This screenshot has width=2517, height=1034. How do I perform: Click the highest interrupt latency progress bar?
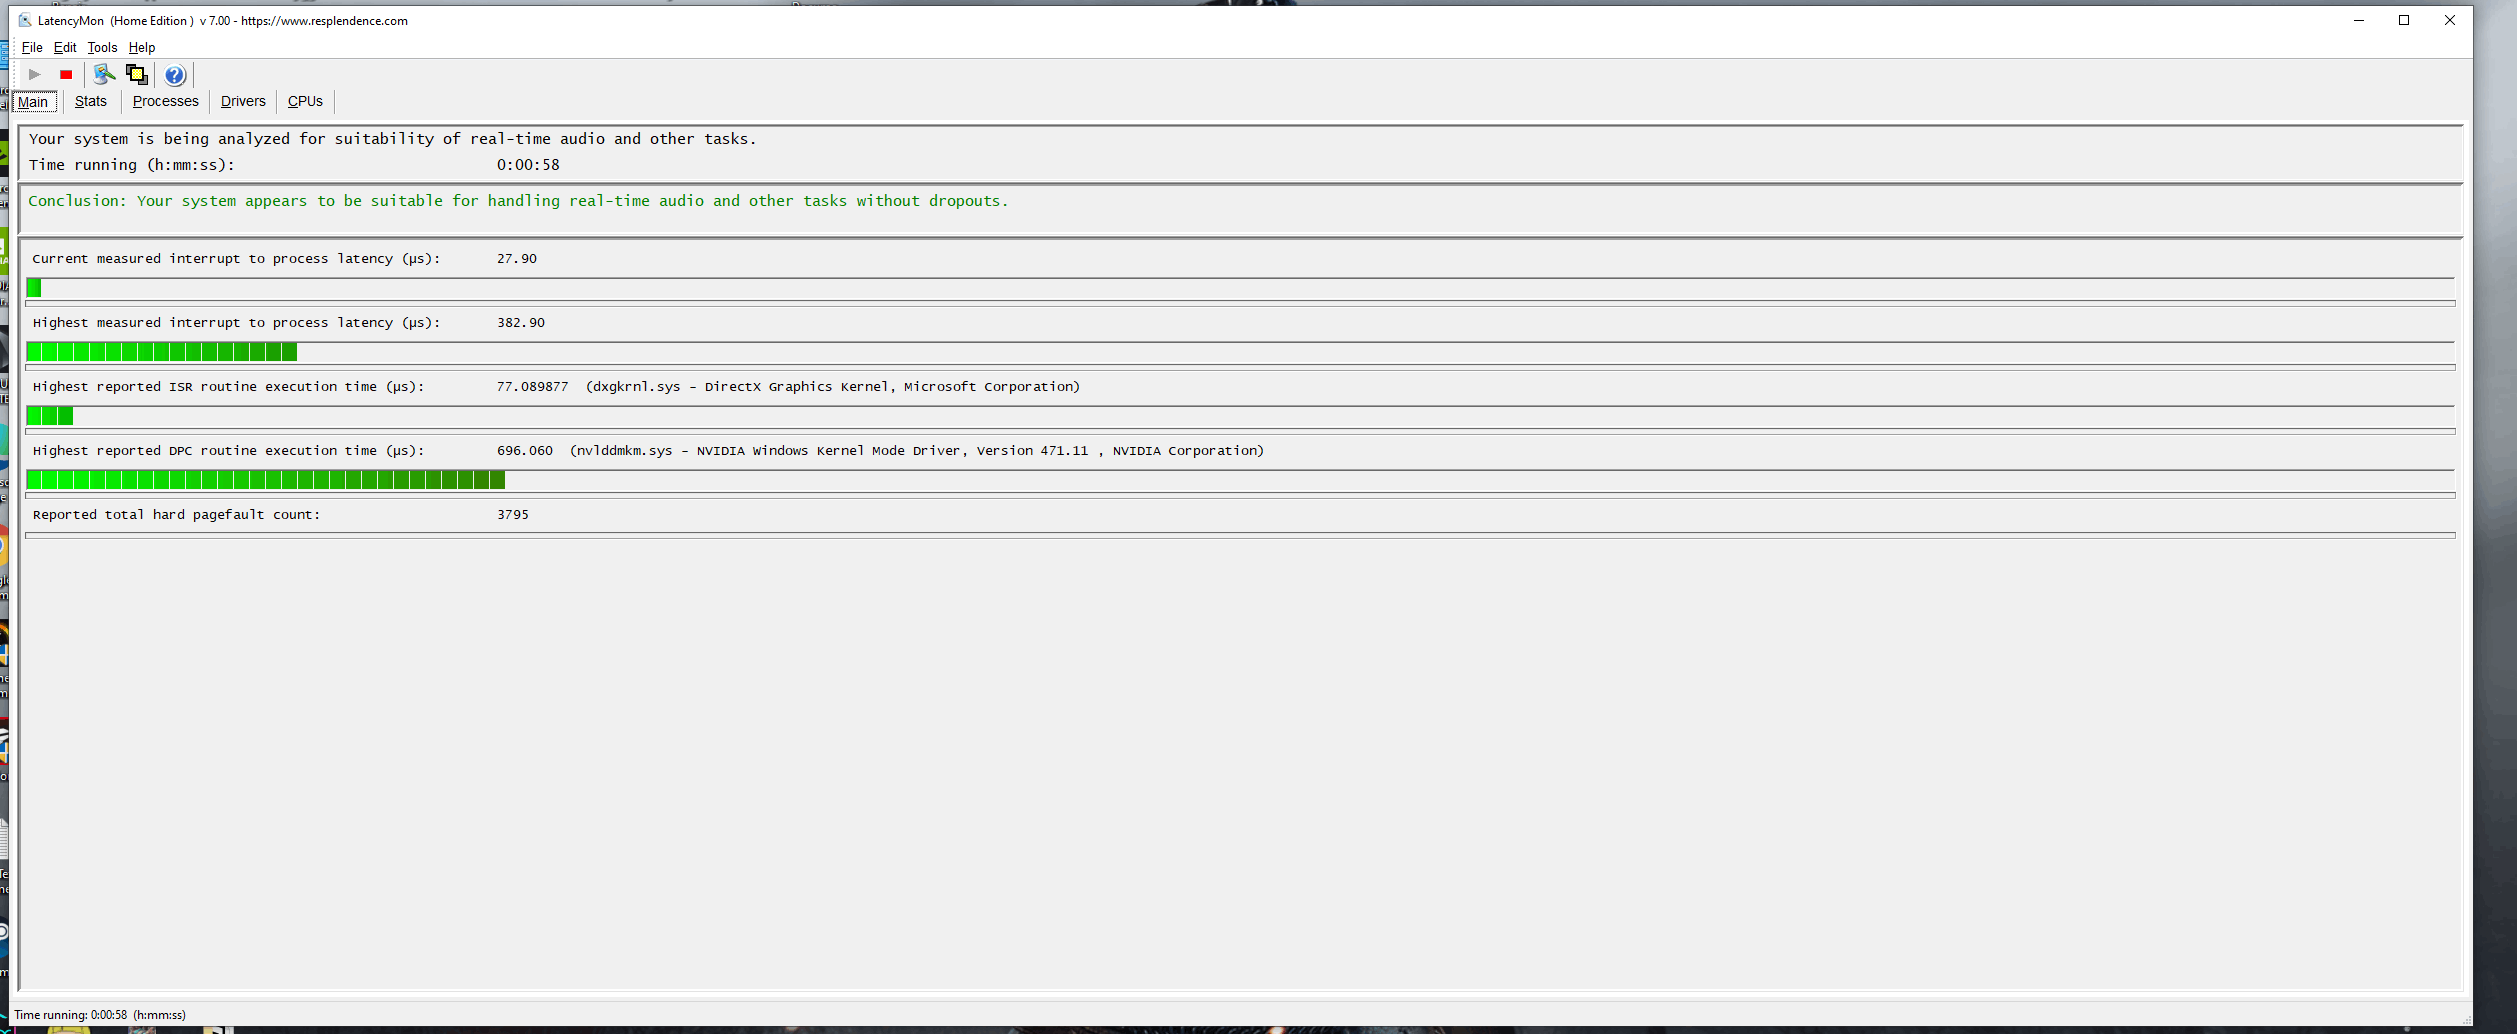[1240, 352]
